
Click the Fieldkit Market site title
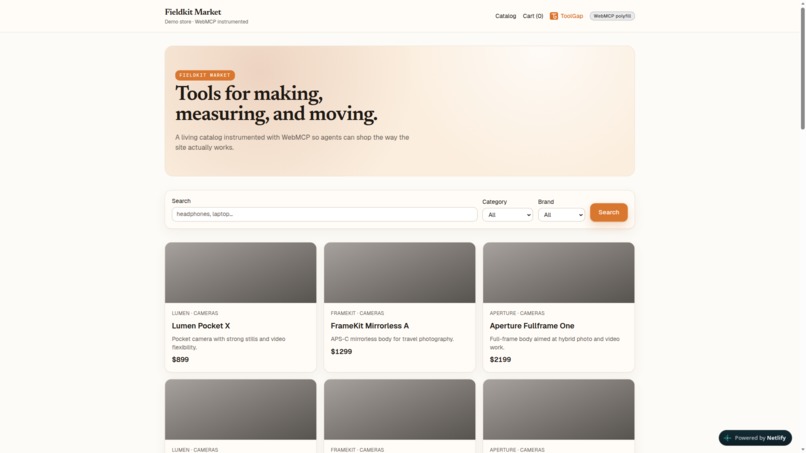click(x=193, y=12)
